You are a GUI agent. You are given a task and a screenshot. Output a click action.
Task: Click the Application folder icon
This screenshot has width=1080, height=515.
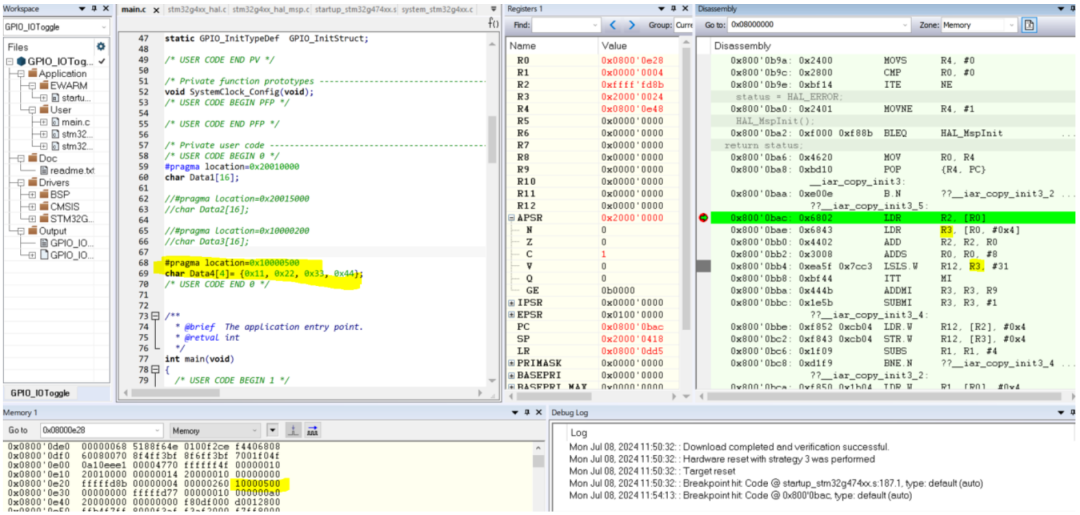[32, 74]
